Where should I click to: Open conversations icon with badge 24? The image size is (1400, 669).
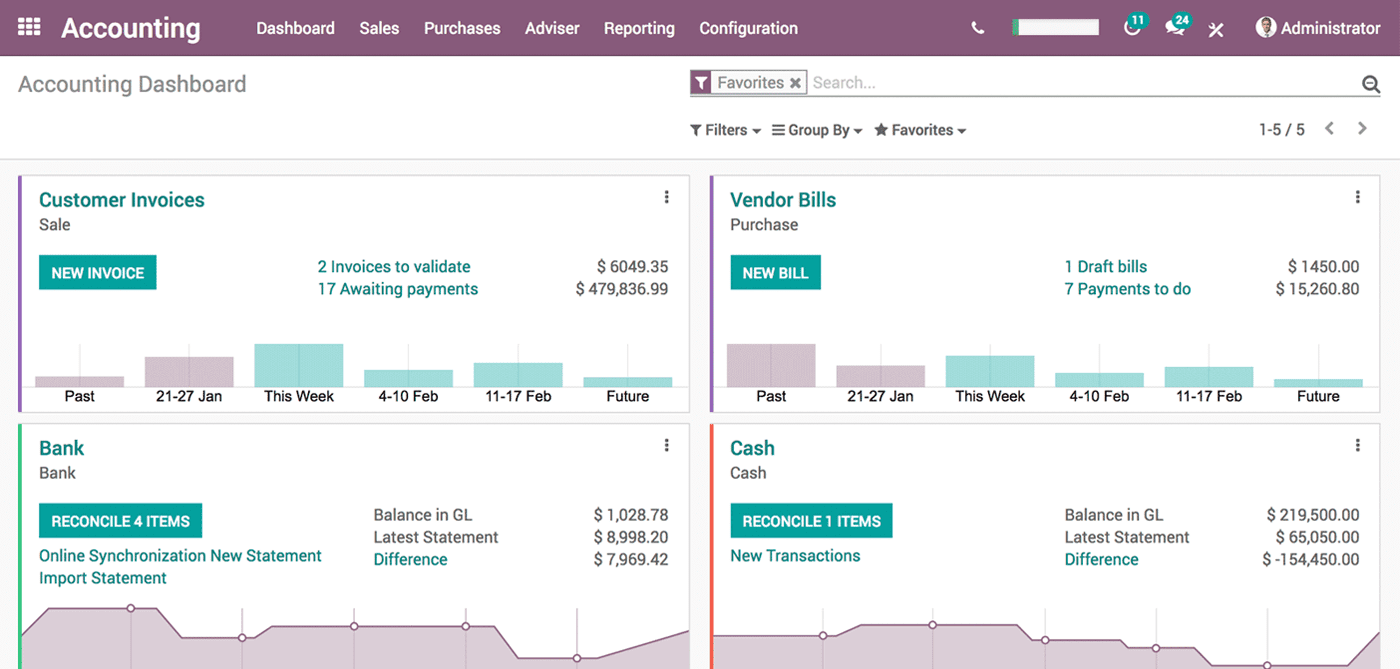[x=1175, y=28]
